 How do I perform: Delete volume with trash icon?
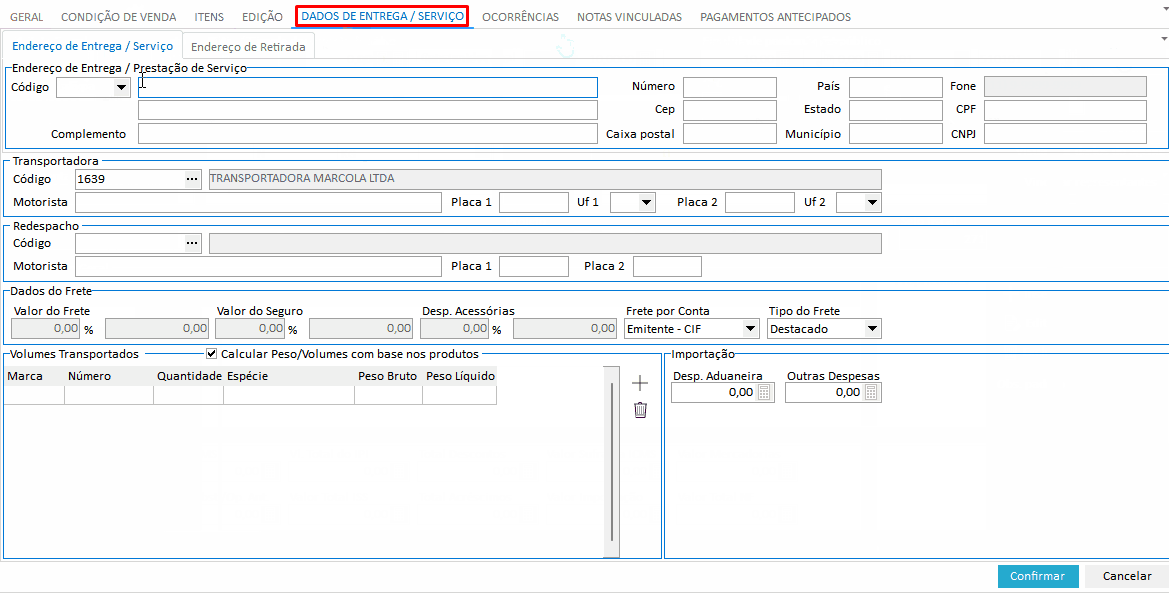(x=640, y=410)
